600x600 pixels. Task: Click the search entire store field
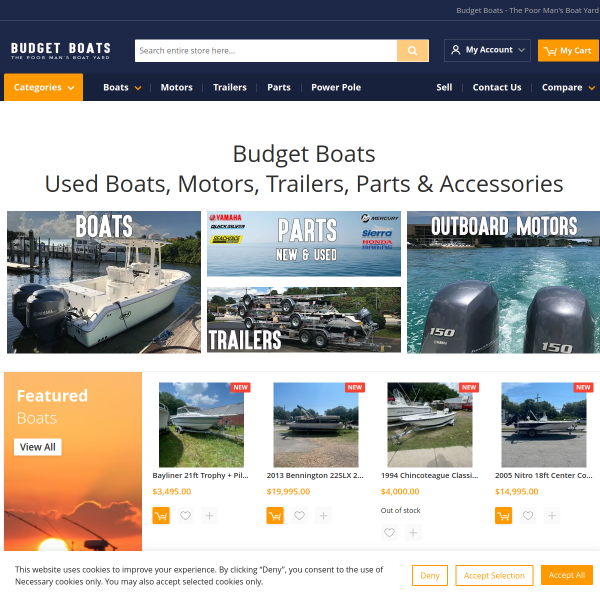[266, 51]
